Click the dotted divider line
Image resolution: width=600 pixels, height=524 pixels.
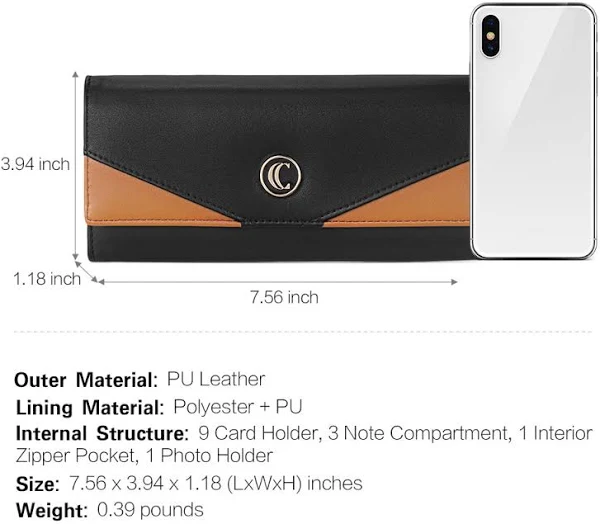tap(303, 332)
